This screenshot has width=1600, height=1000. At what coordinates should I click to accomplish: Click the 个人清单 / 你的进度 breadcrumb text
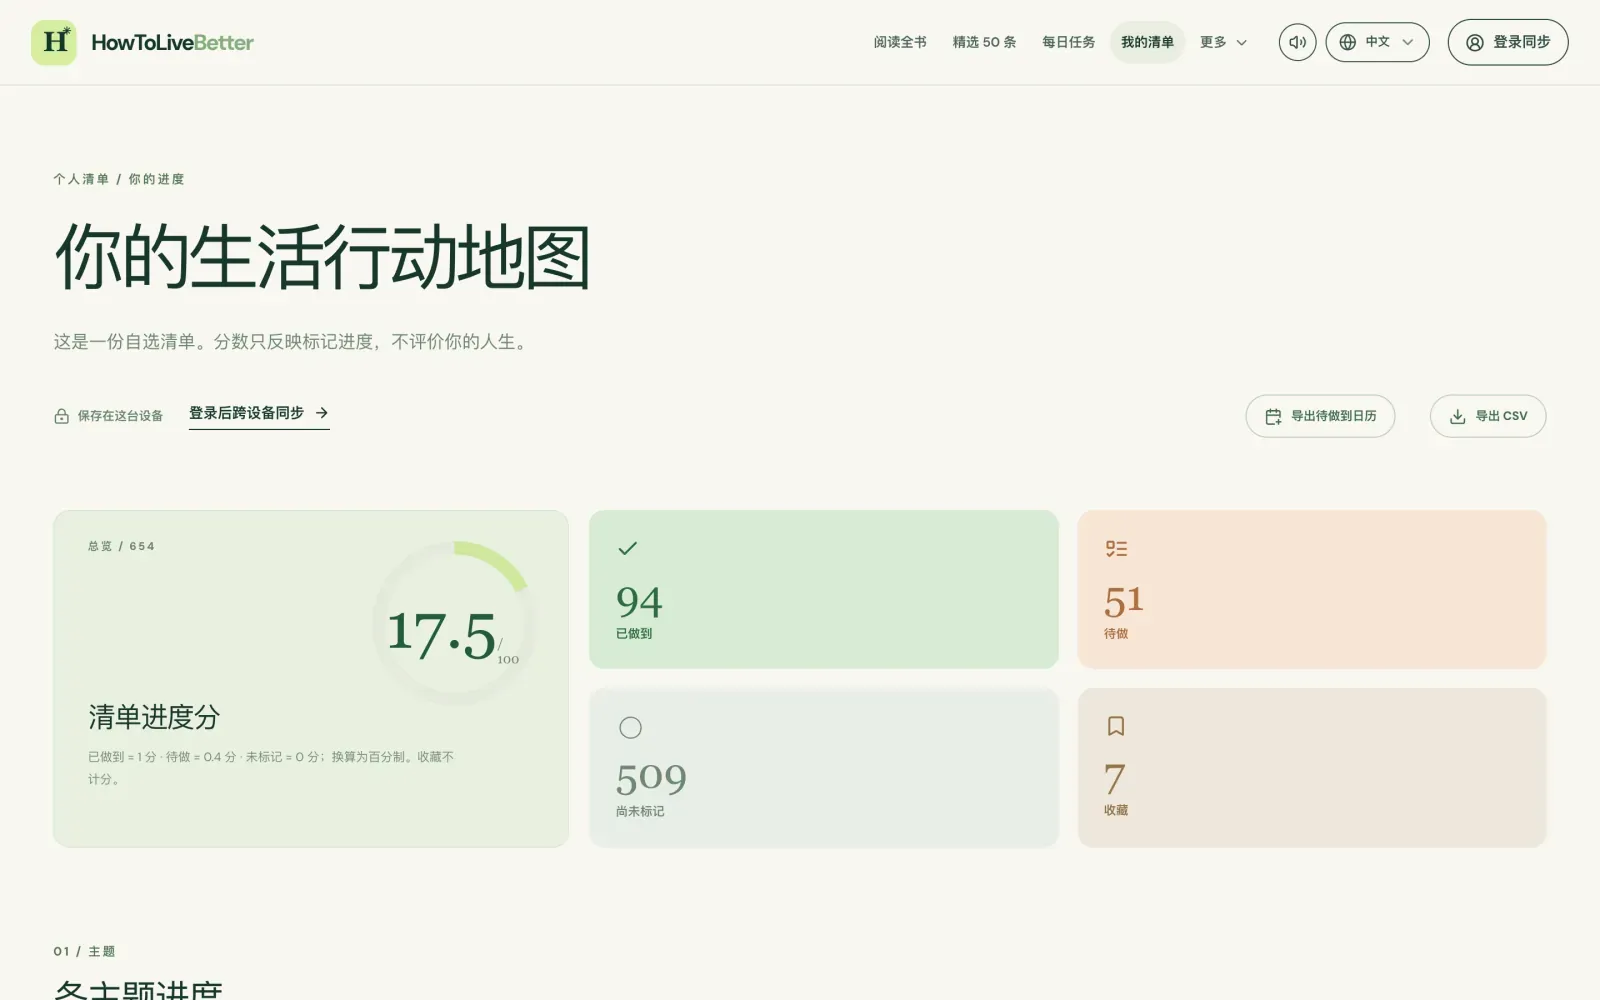(119, 179)
